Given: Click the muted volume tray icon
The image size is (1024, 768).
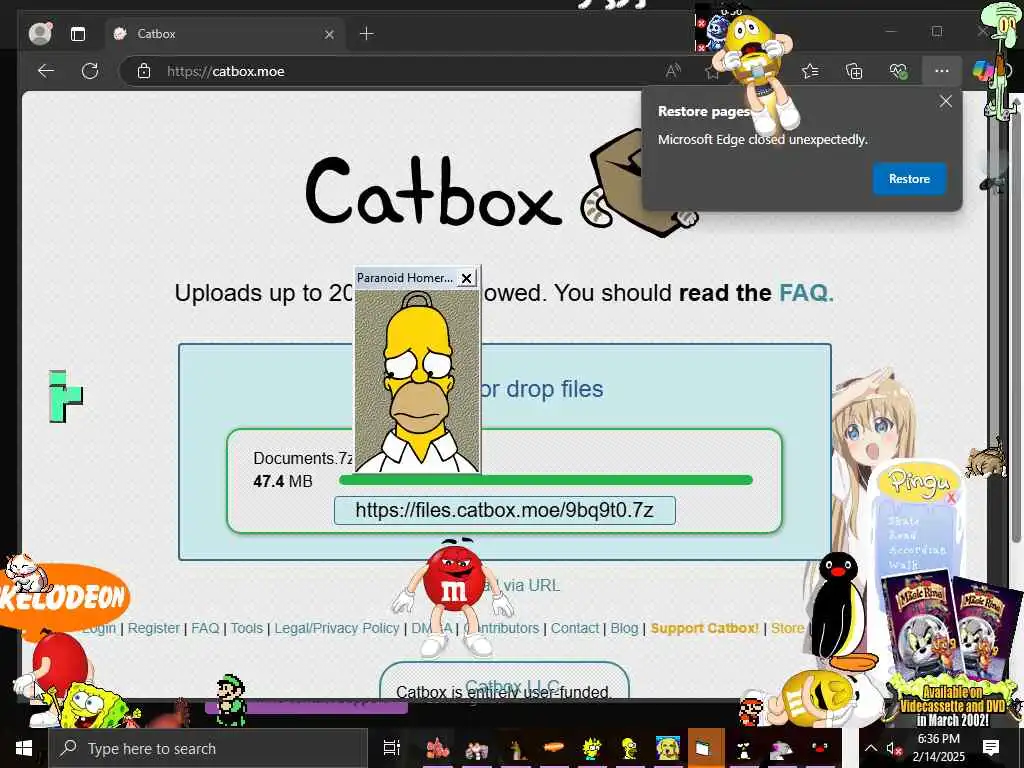Looking at the screenshot, I should [x=893, y=748].
